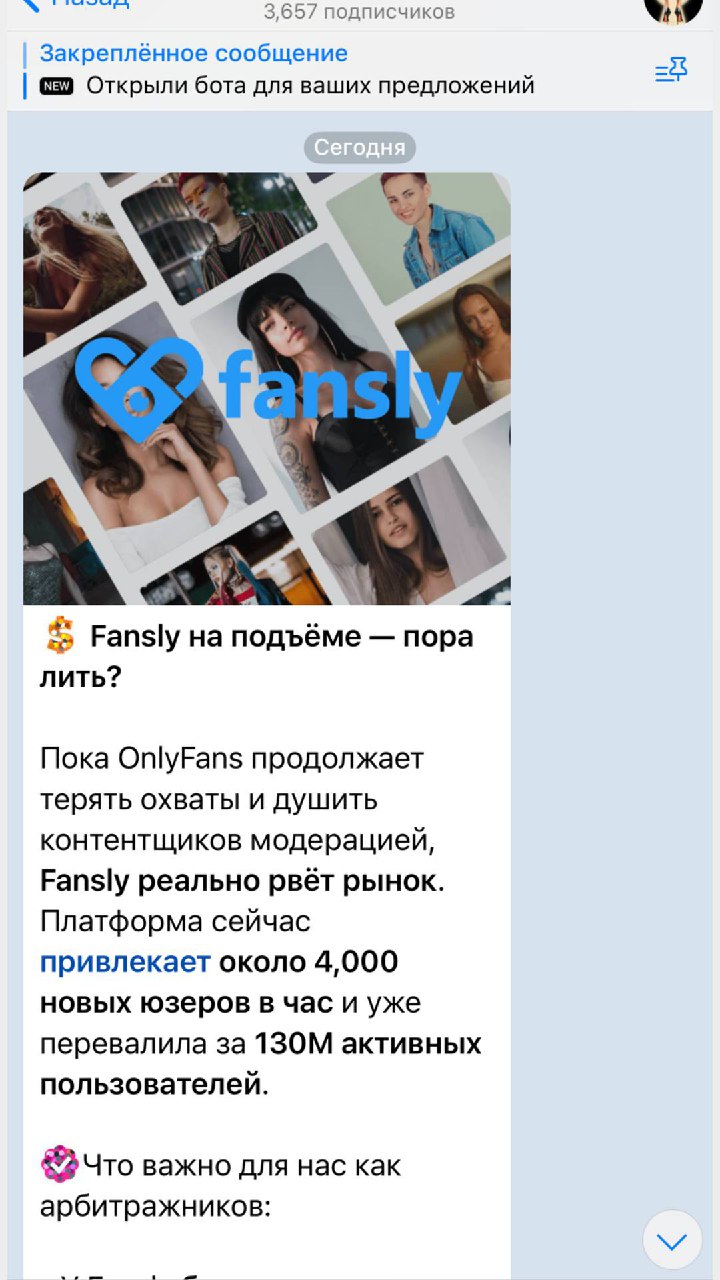720x1280 pixels.
Task: Jump to latest with the down chevron button
Action: pyautogui.click(x=672, y=1241)
